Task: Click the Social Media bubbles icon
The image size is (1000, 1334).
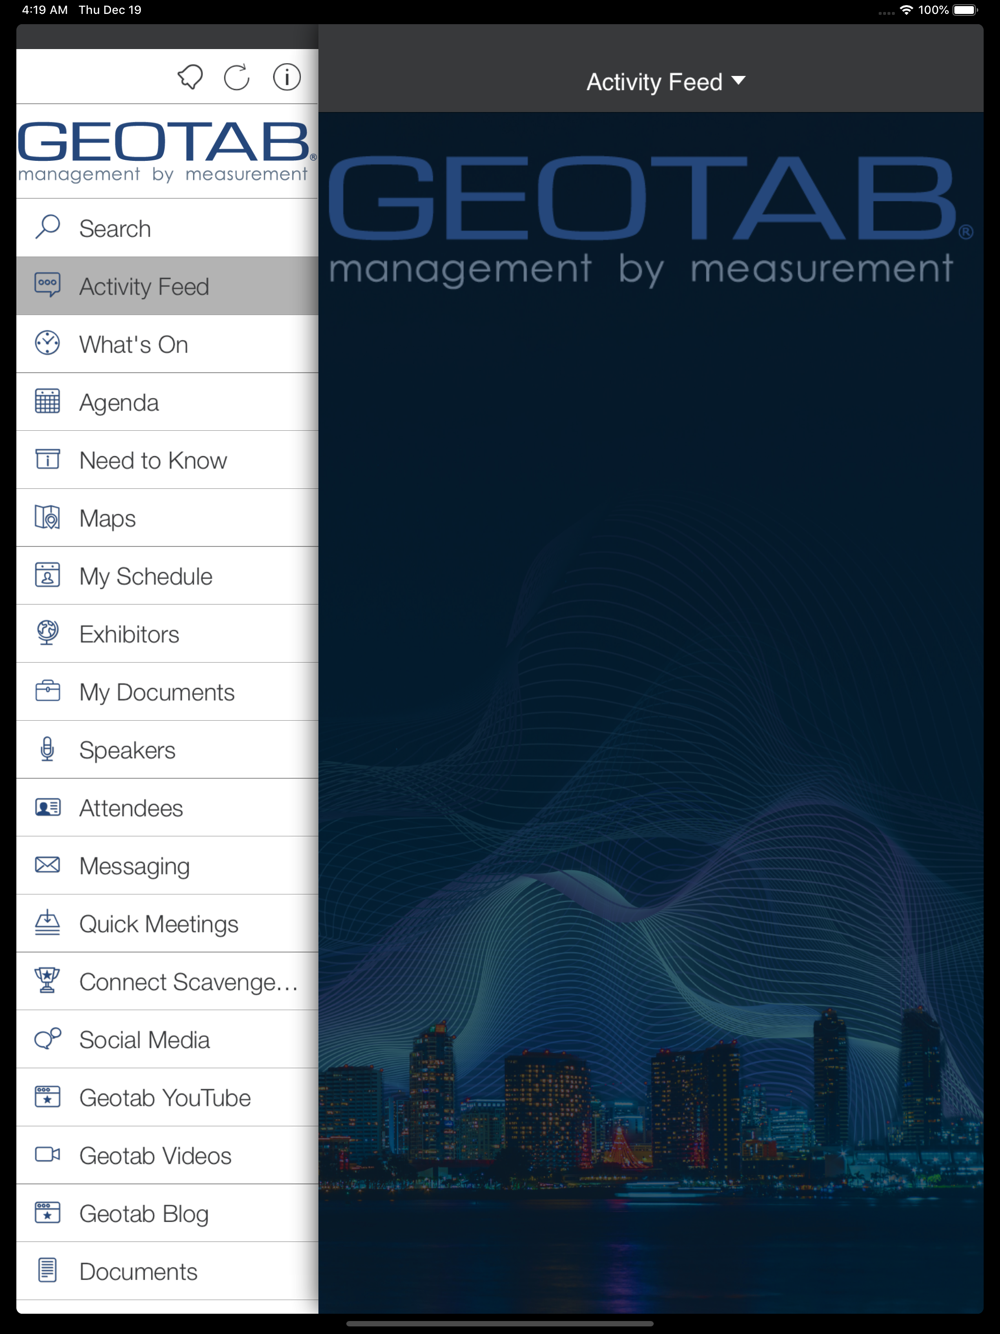Action: [47, 1039]
